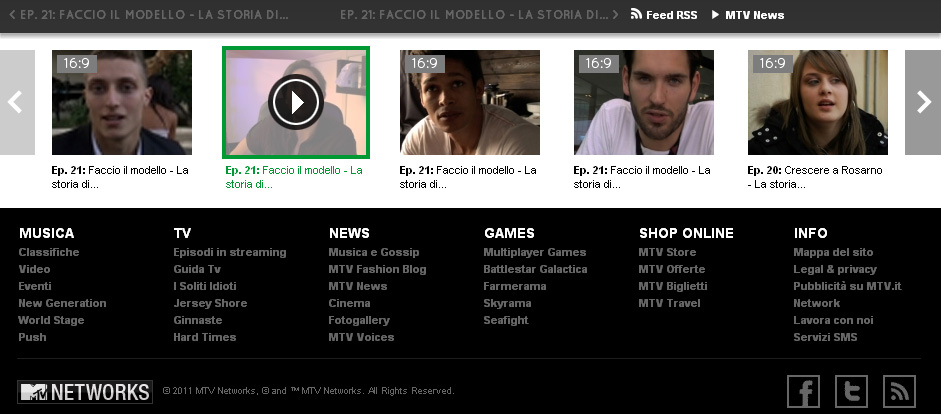The width and height of the screenshot is (941, 414).
Task: Open Legal & privacy page
Action: tap(835, 269)
